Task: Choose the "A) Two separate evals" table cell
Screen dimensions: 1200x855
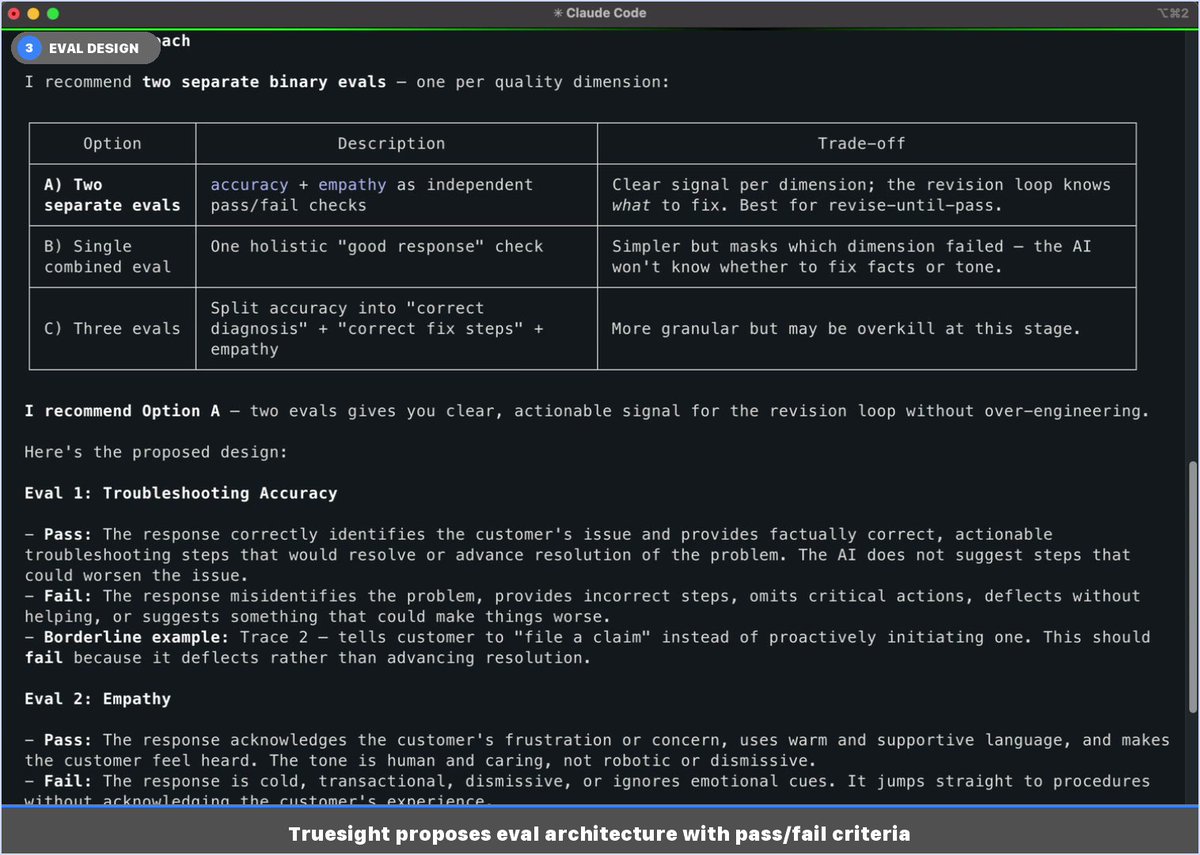Action: pyautogui.click(x=112, y=195)
